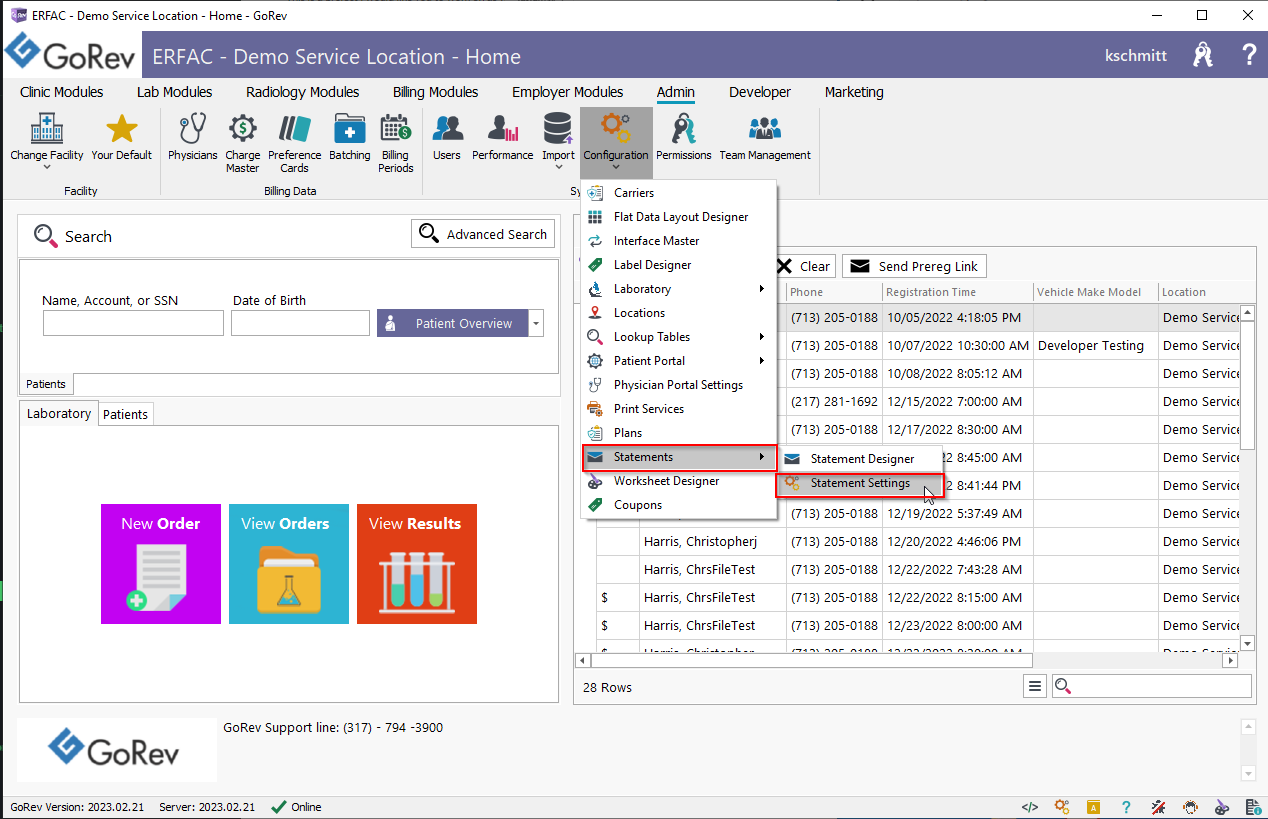Click the Change Facility dropdown chevron
The image size is (1268, 819).
[47, 168]
